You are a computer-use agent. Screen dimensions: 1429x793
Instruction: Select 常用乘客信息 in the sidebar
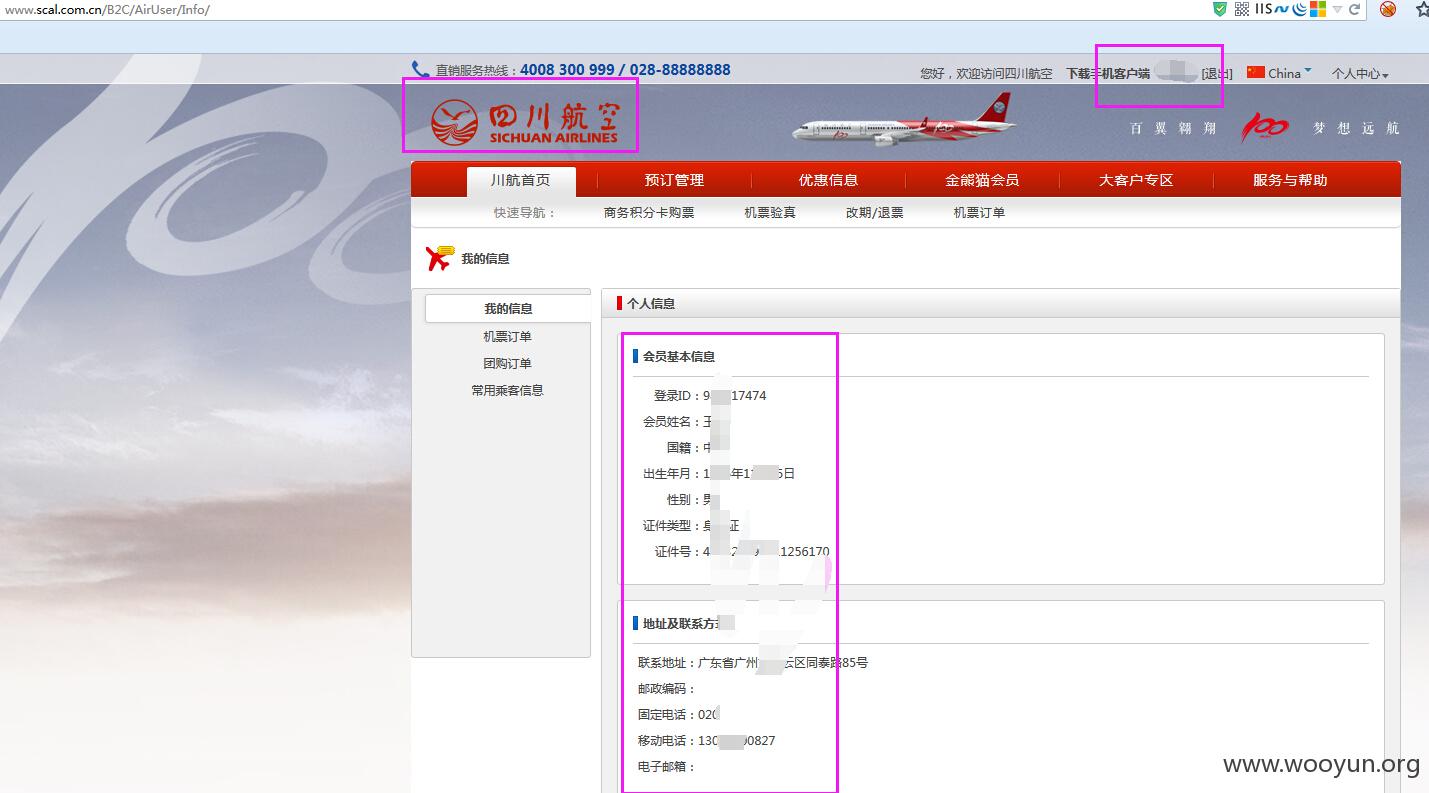(508, 390)
